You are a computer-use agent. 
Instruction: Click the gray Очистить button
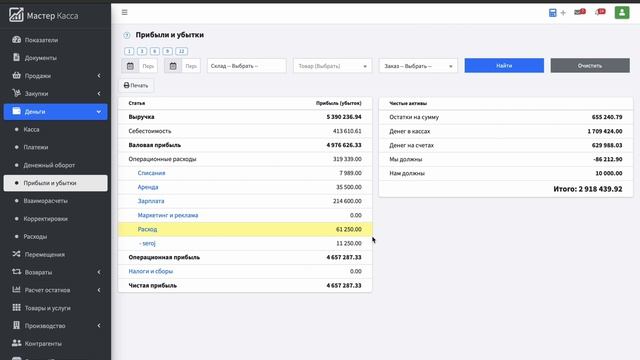click(x=590, y=65)
